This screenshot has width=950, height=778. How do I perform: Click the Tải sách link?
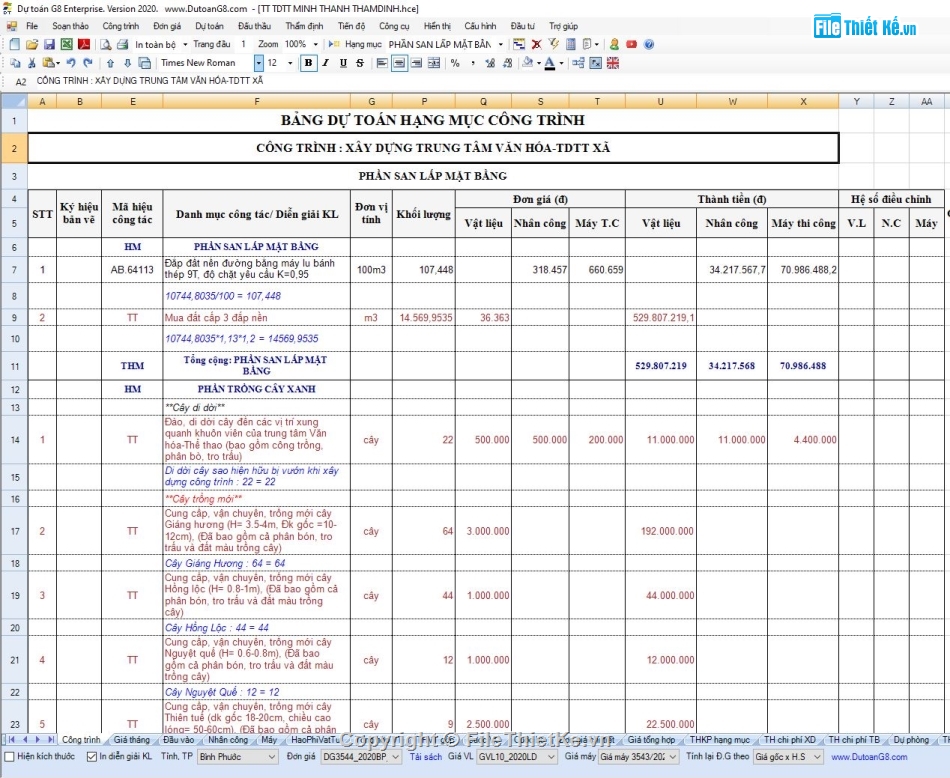[x=425, y=757]
